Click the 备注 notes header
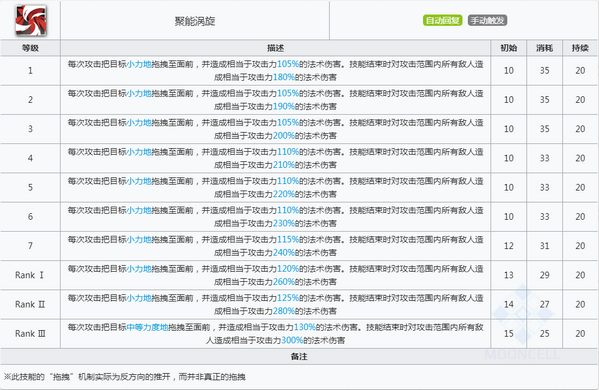The height and width of the screenshot is (390, 599). click(x=299, y=356)
